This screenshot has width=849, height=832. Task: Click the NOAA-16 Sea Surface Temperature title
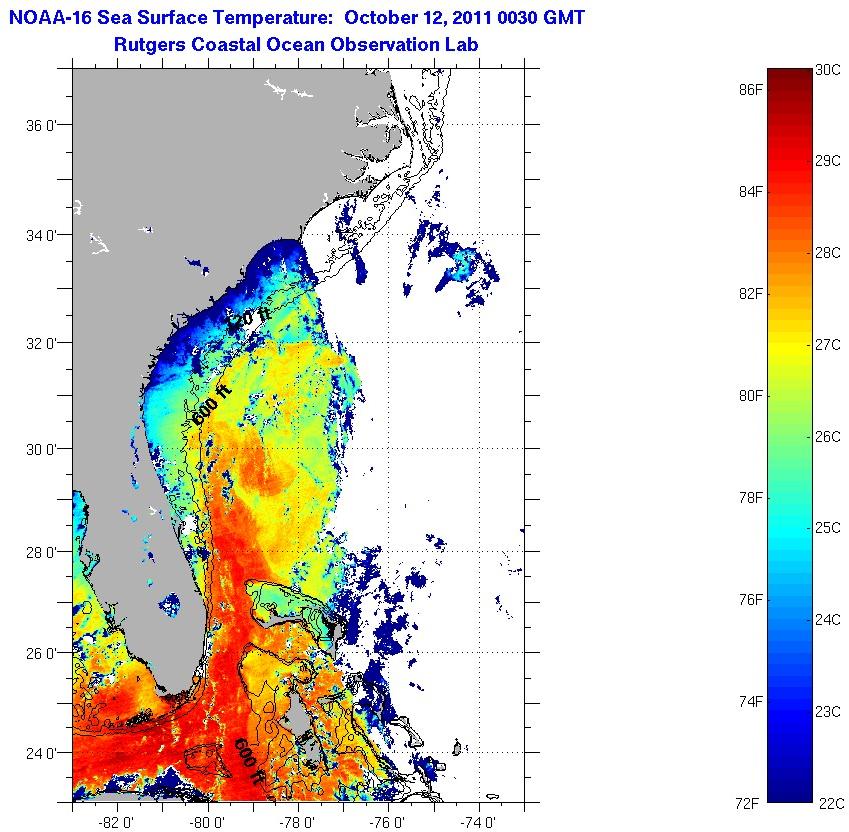(x=297, y=18)
